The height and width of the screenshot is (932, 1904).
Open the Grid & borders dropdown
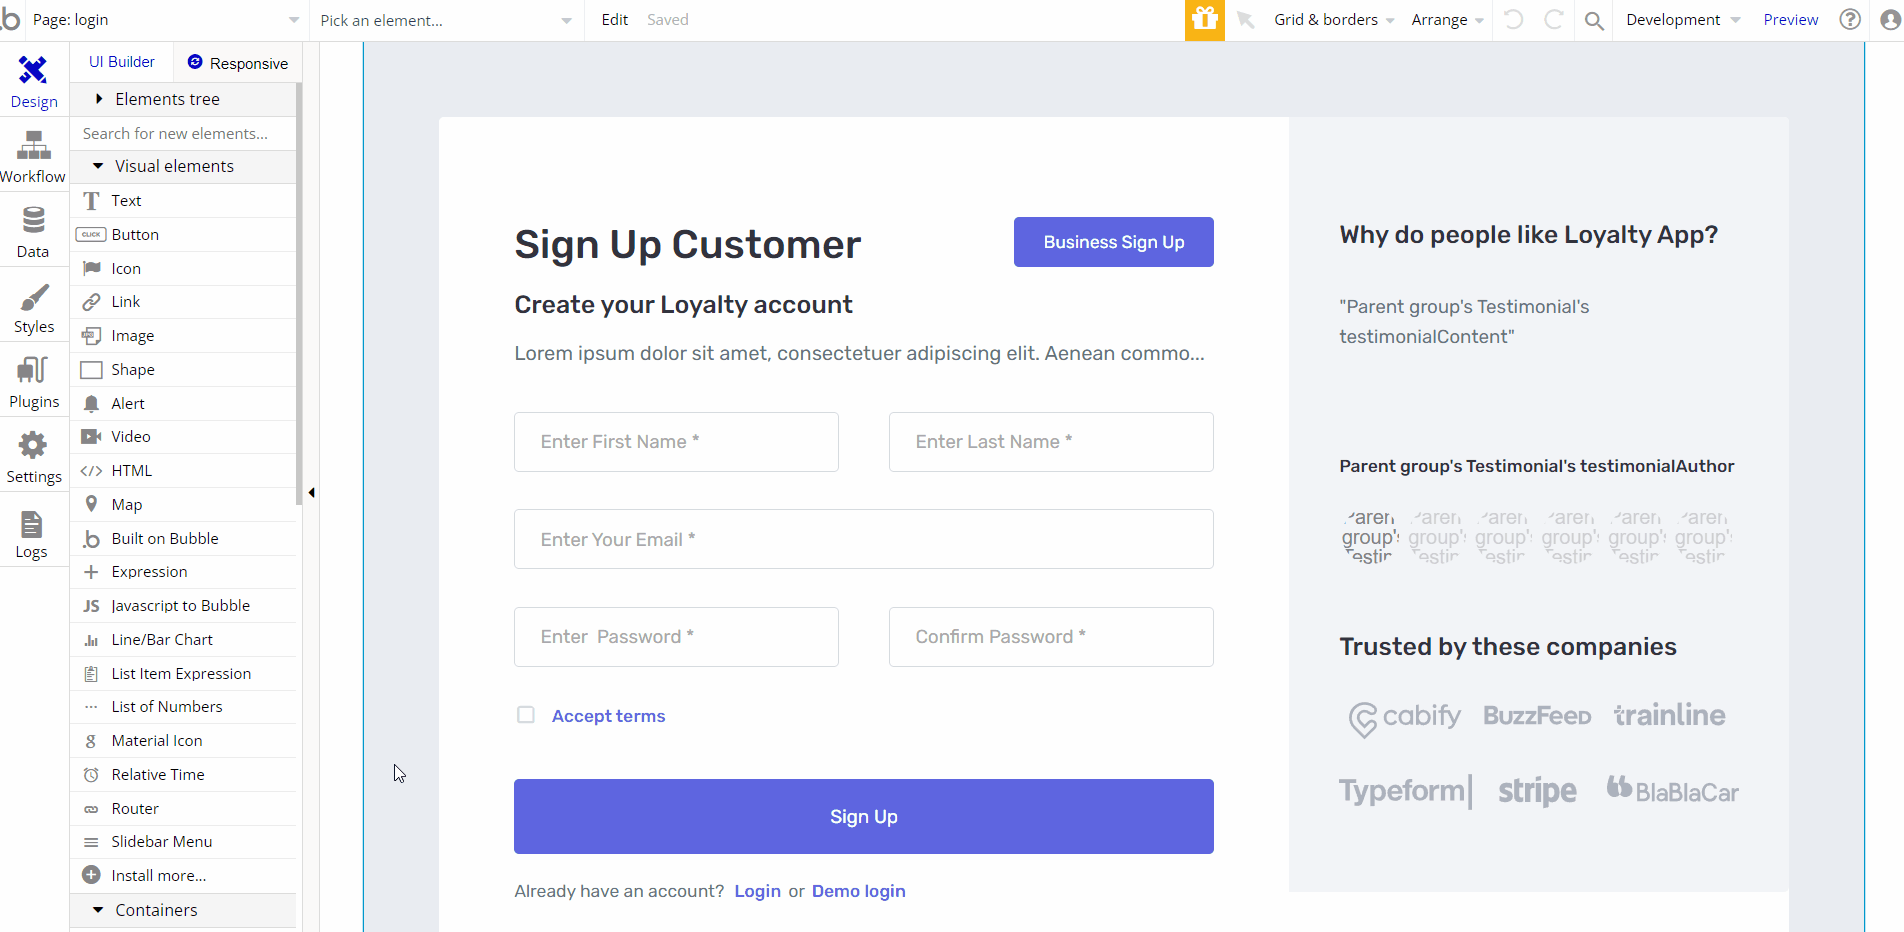(x=1334, y=20)
